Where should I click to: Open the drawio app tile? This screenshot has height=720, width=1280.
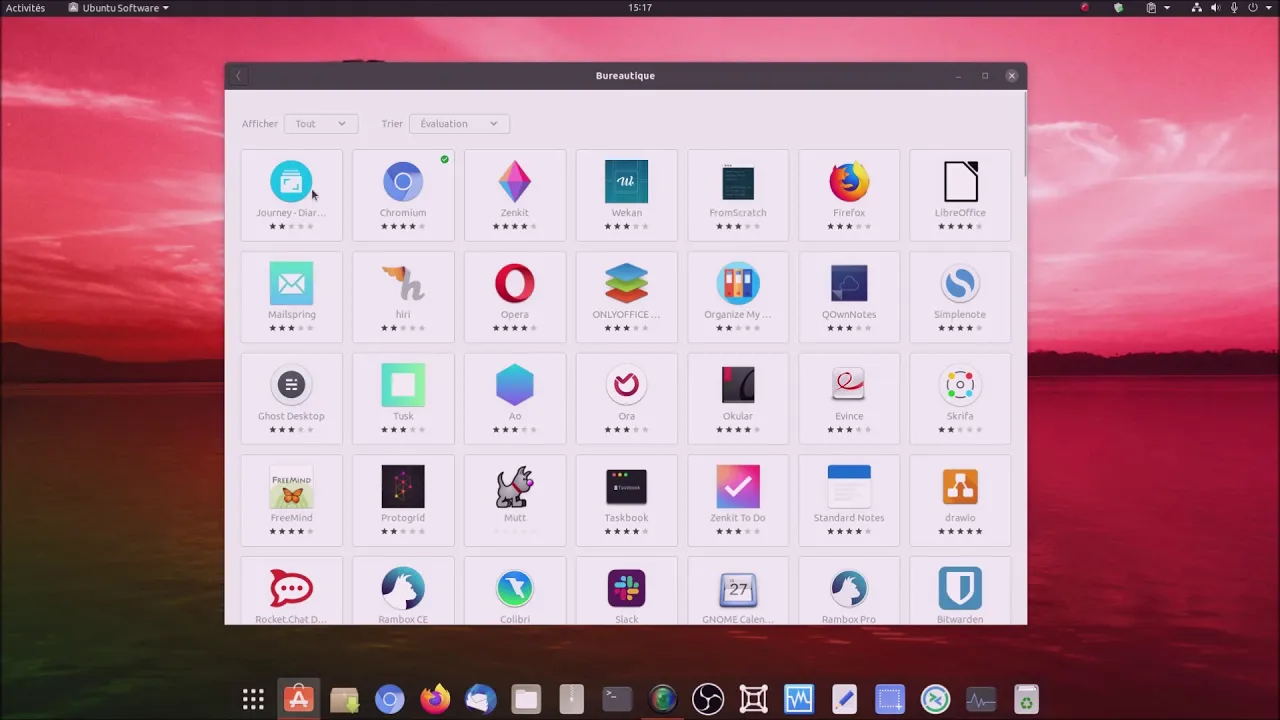coord(960,500)
